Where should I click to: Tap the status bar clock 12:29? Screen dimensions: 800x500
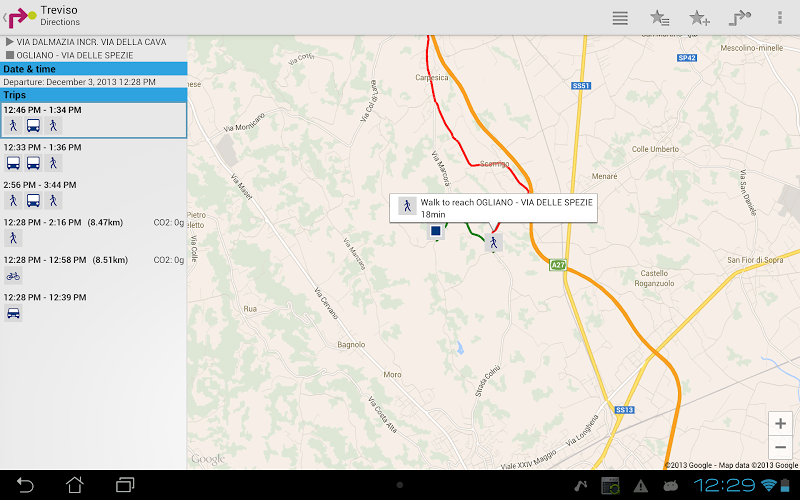click(x=723, y=485)
